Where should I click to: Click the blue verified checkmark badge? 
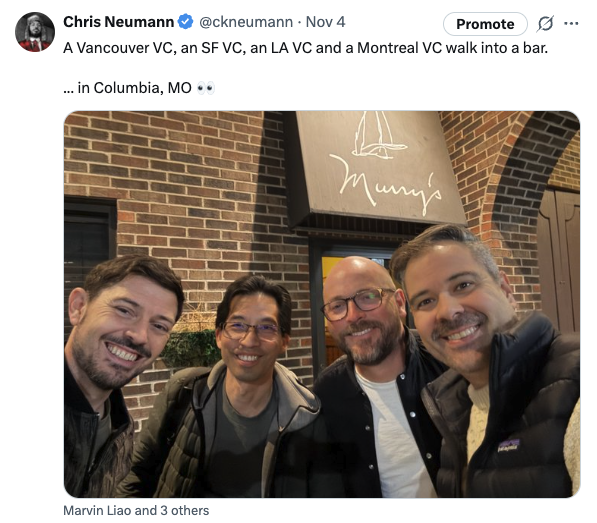click(186, 22)
